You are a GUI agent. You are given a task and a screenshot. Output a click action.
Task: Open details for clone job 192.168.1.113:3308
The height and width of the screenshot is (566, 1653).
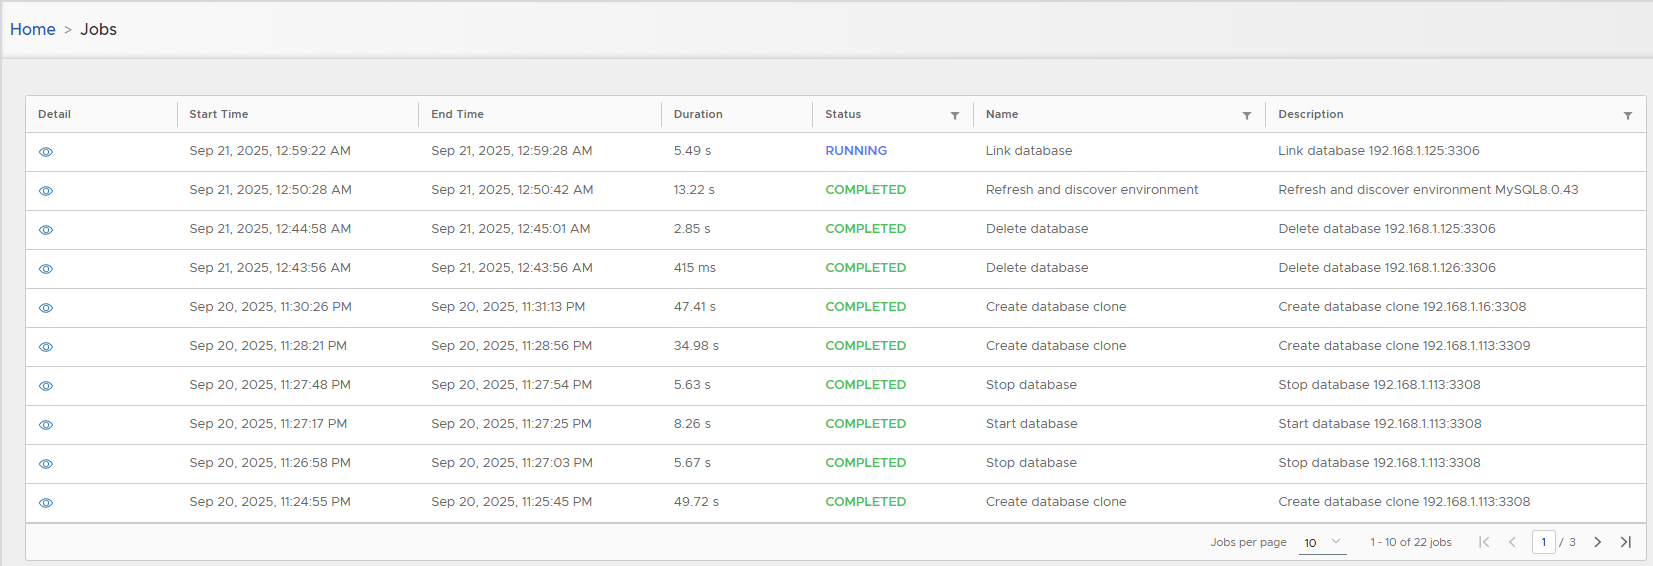(x=46, y=503)
